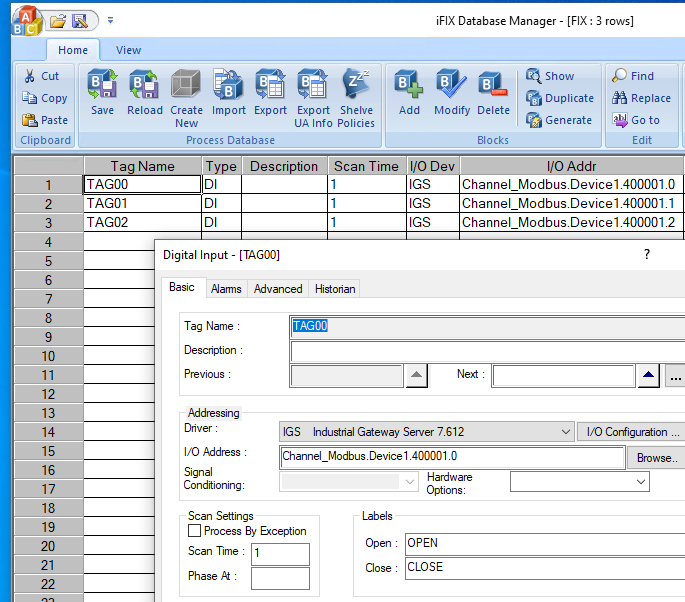
Task: Click I/O Address input field
Action: click(452, 457)
